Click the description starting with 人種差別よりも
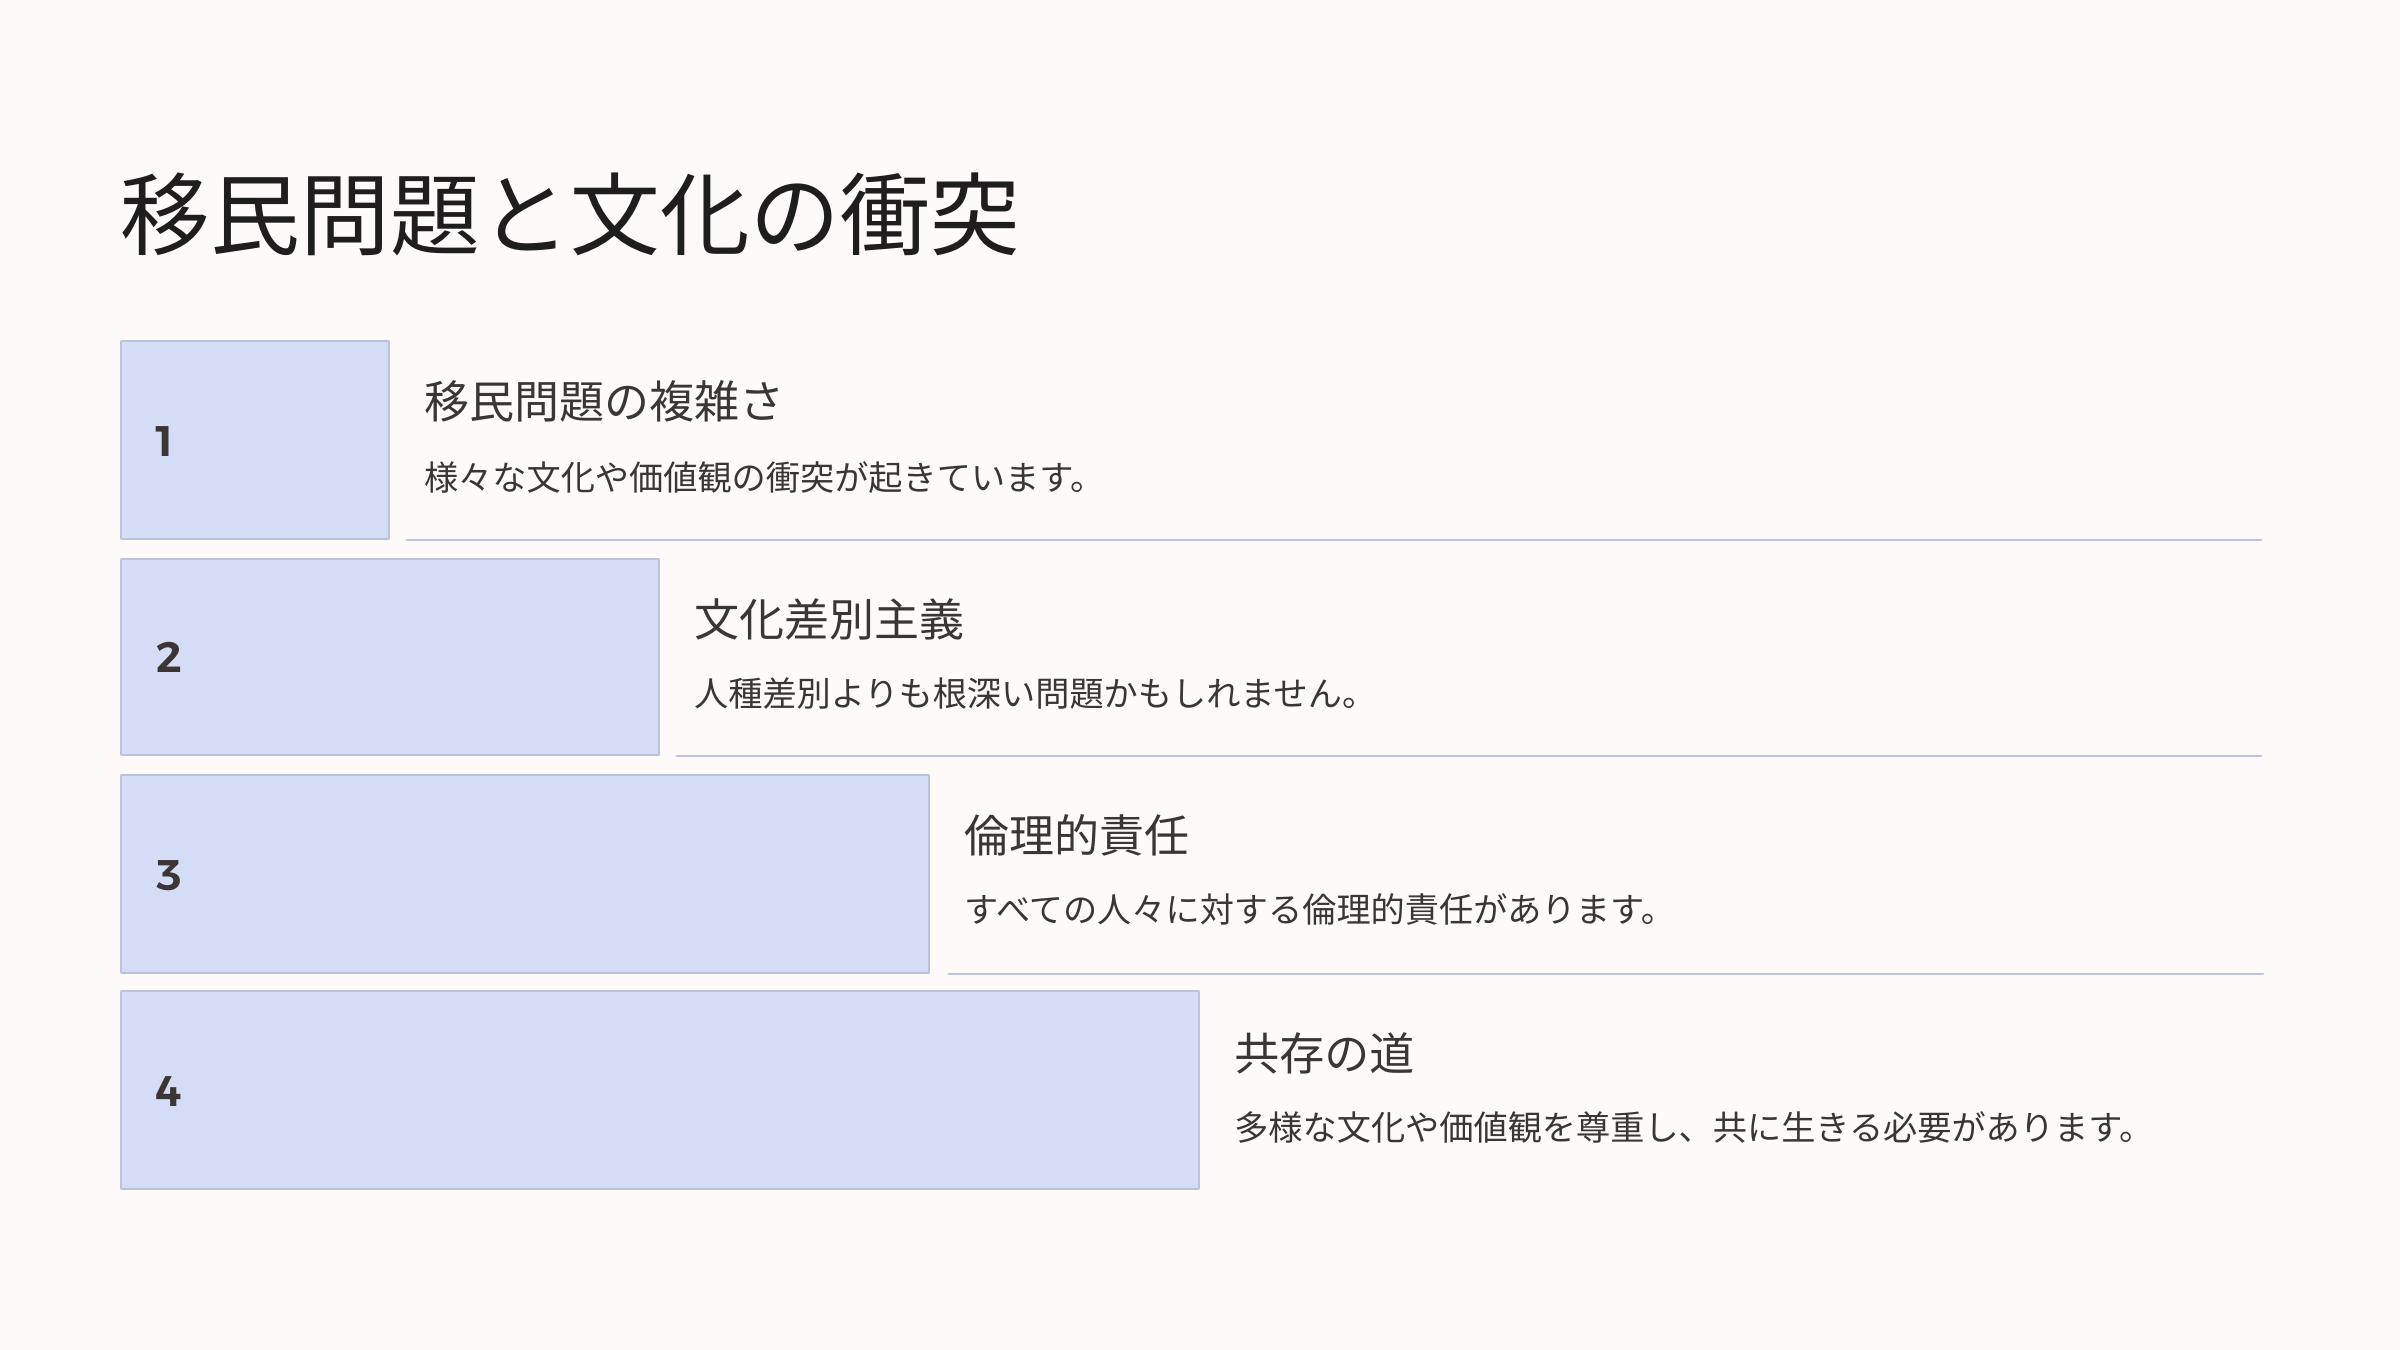 pos(1026,694)
